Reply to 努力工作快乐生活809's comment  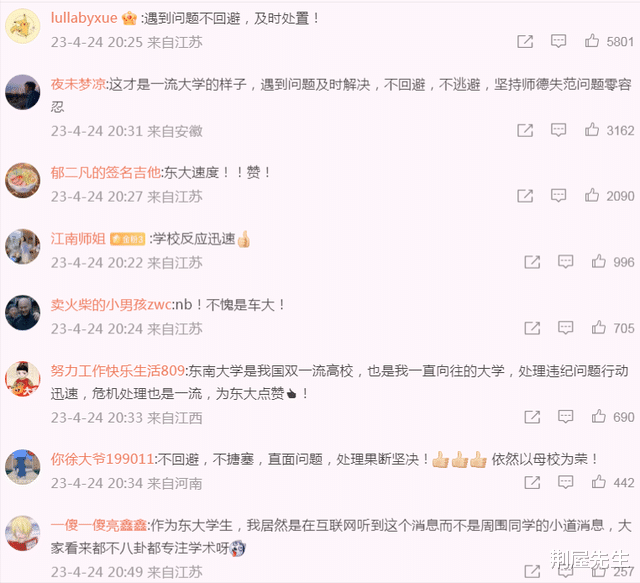tap(565, 416)
